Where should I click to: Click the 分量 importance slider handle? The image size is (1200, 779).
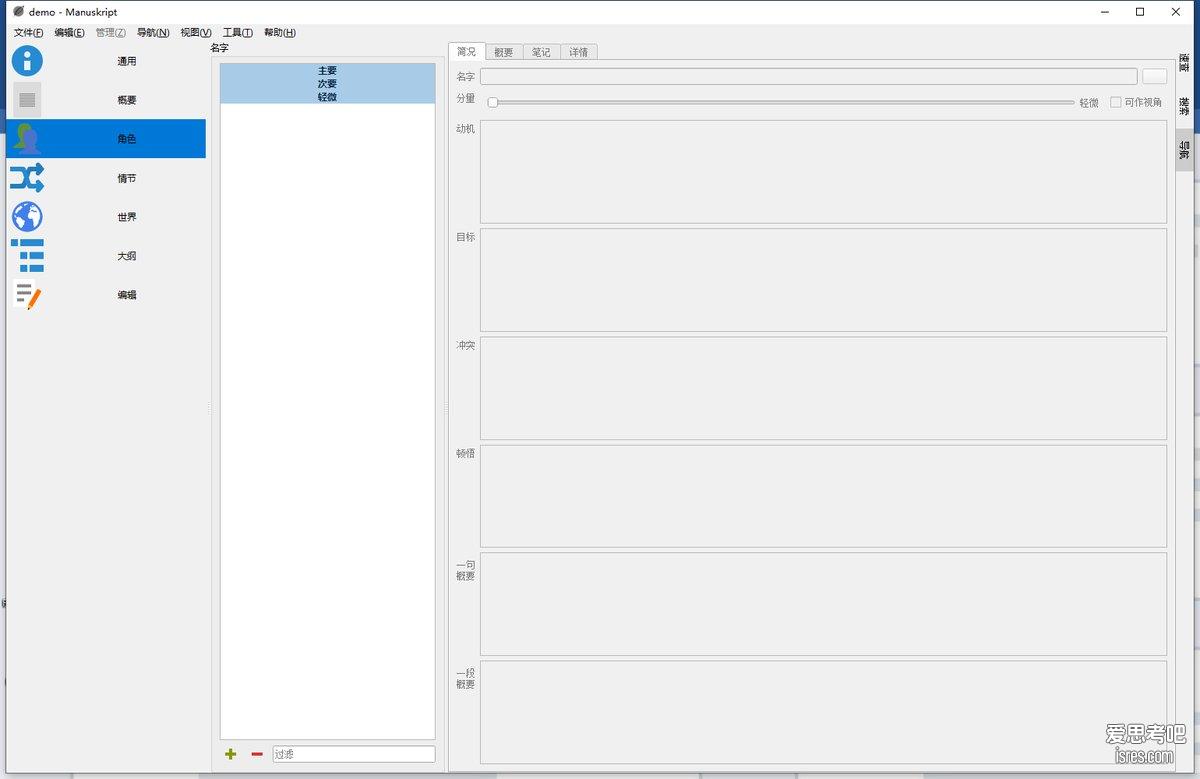[x=493, y=102]
